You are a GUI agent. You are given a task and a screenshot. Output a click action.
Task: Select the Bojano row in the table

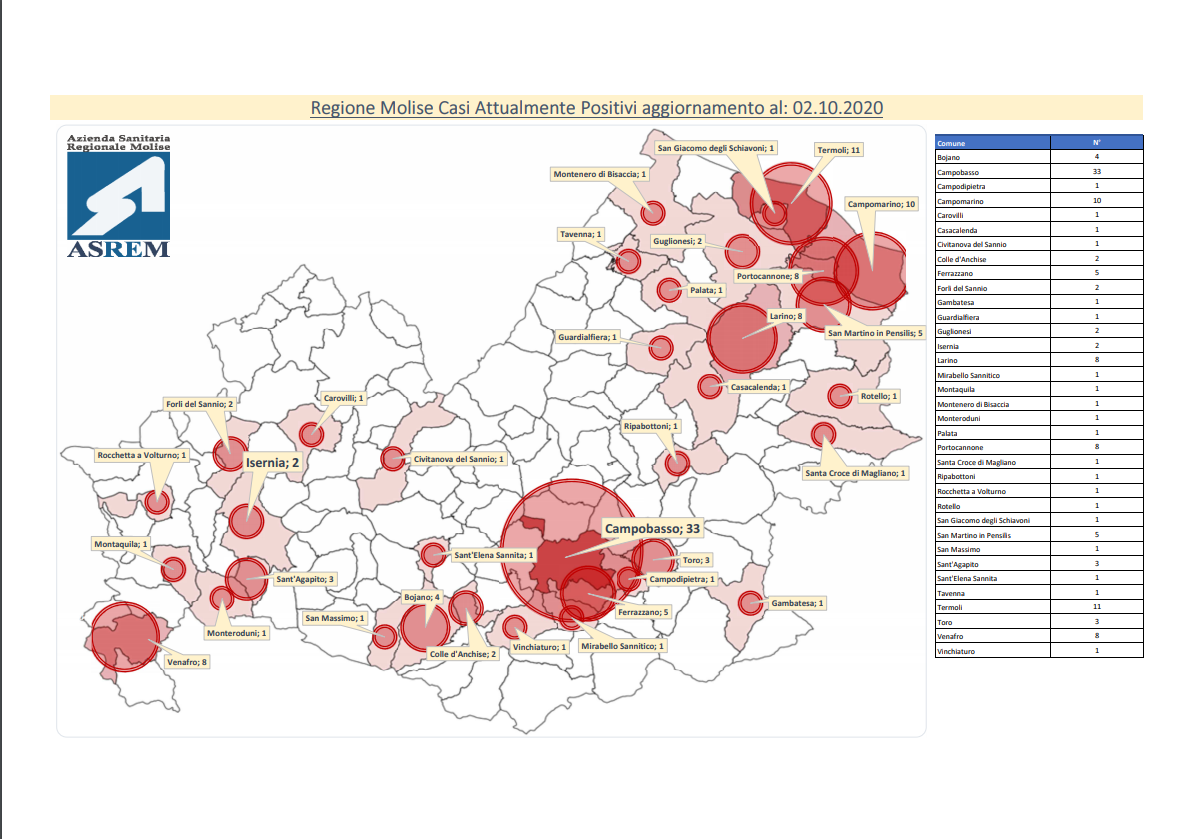[x=1038, y=157]
